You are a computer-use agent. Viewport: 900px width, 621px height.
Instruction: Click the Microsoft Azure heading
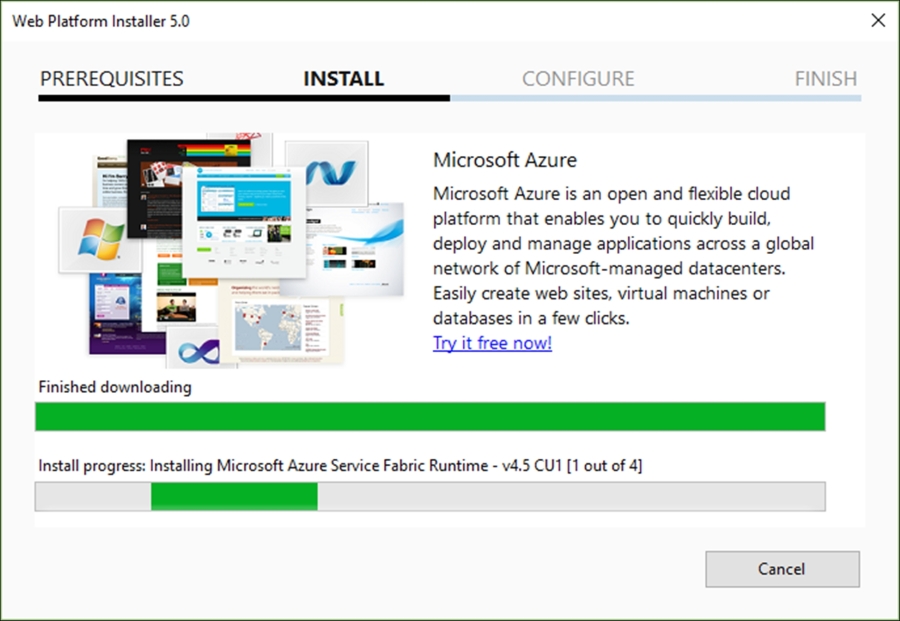(x=505, y=160)
